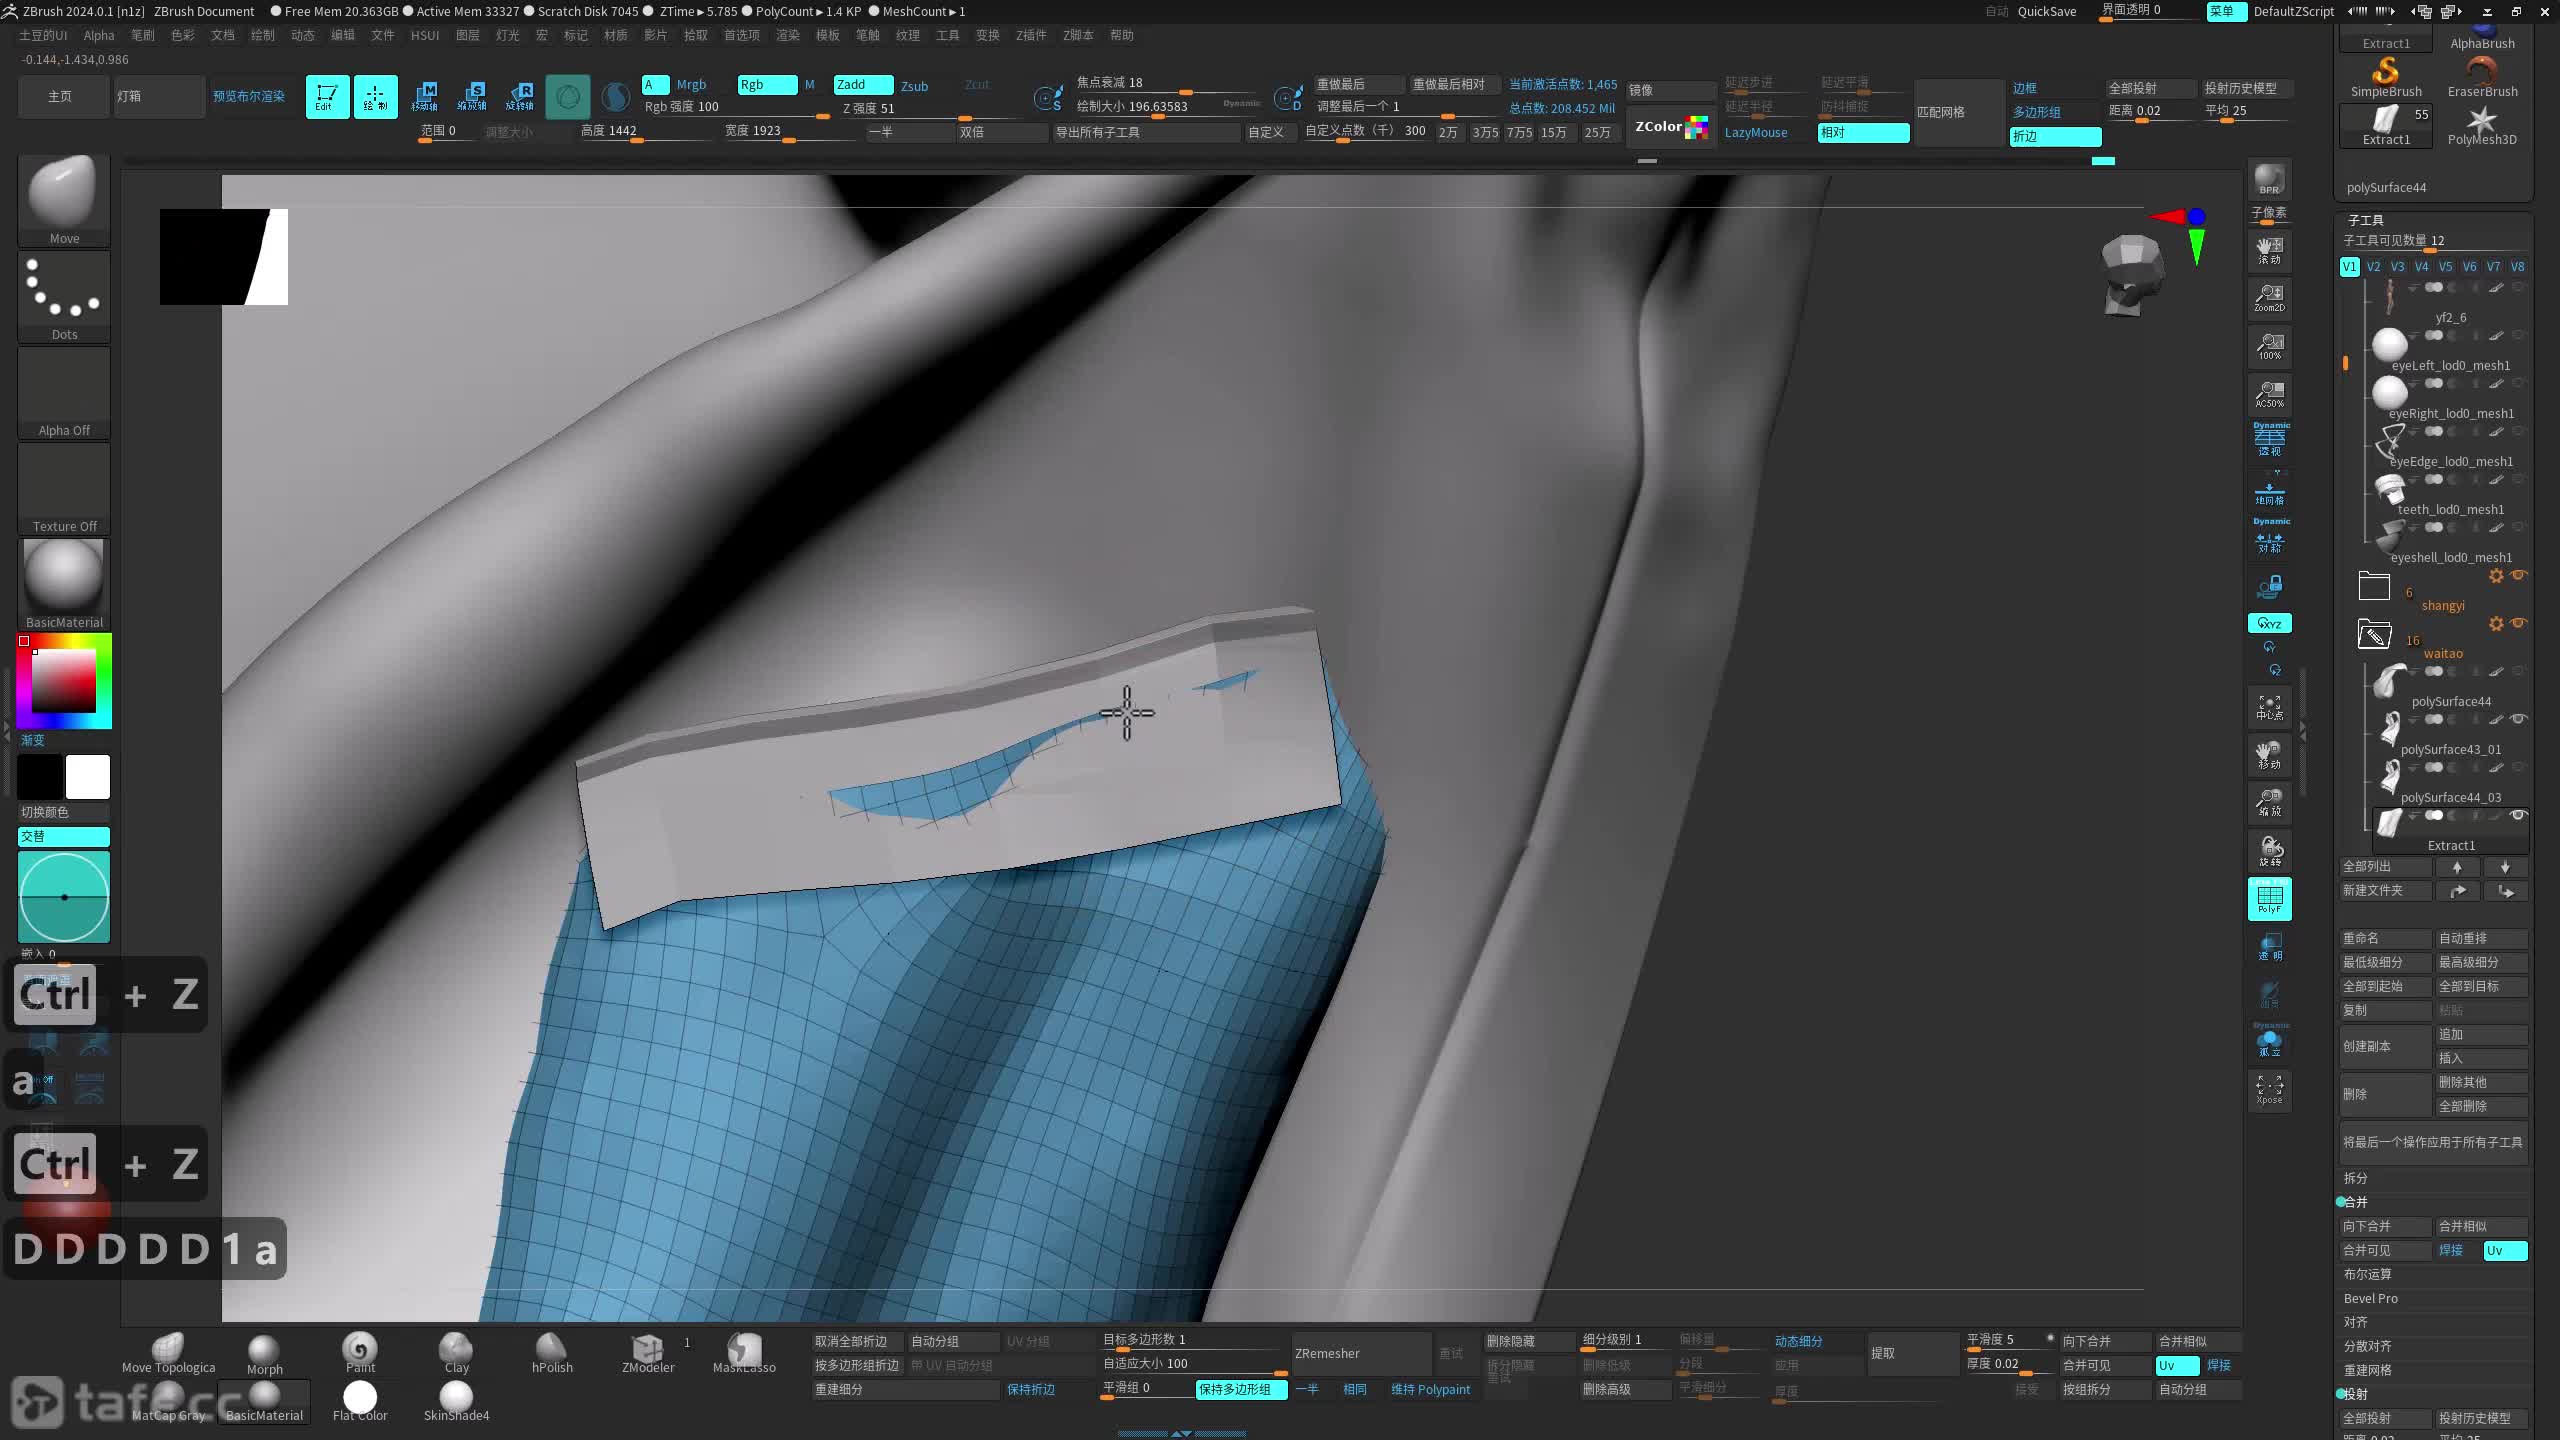Choose Flat Color material

360,1402
